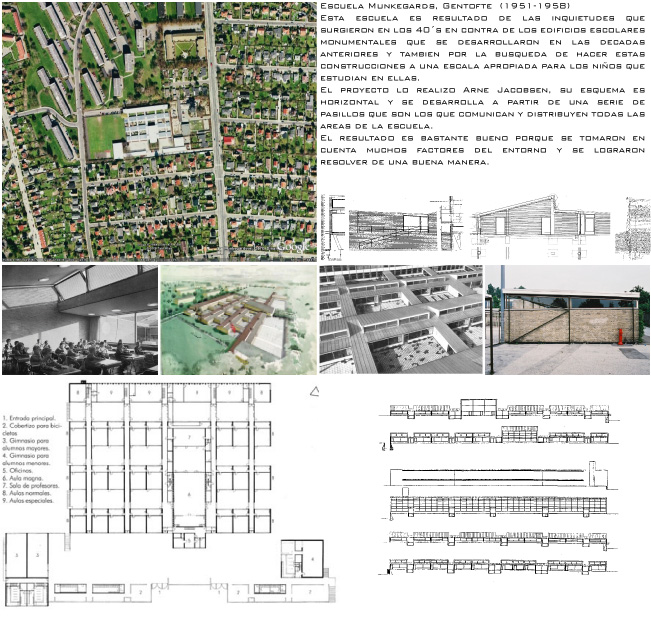Click the north arrow triangle beside the floor plan

315,391
